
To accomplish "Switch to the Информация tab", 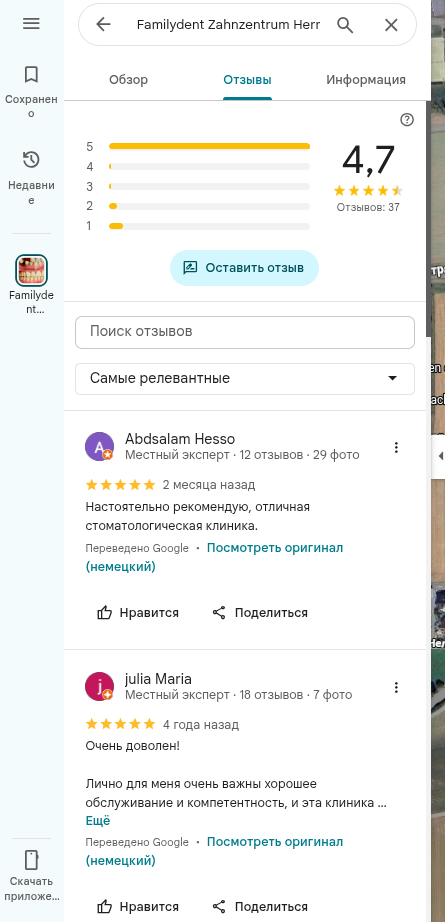I will click(x=366, y=80).
